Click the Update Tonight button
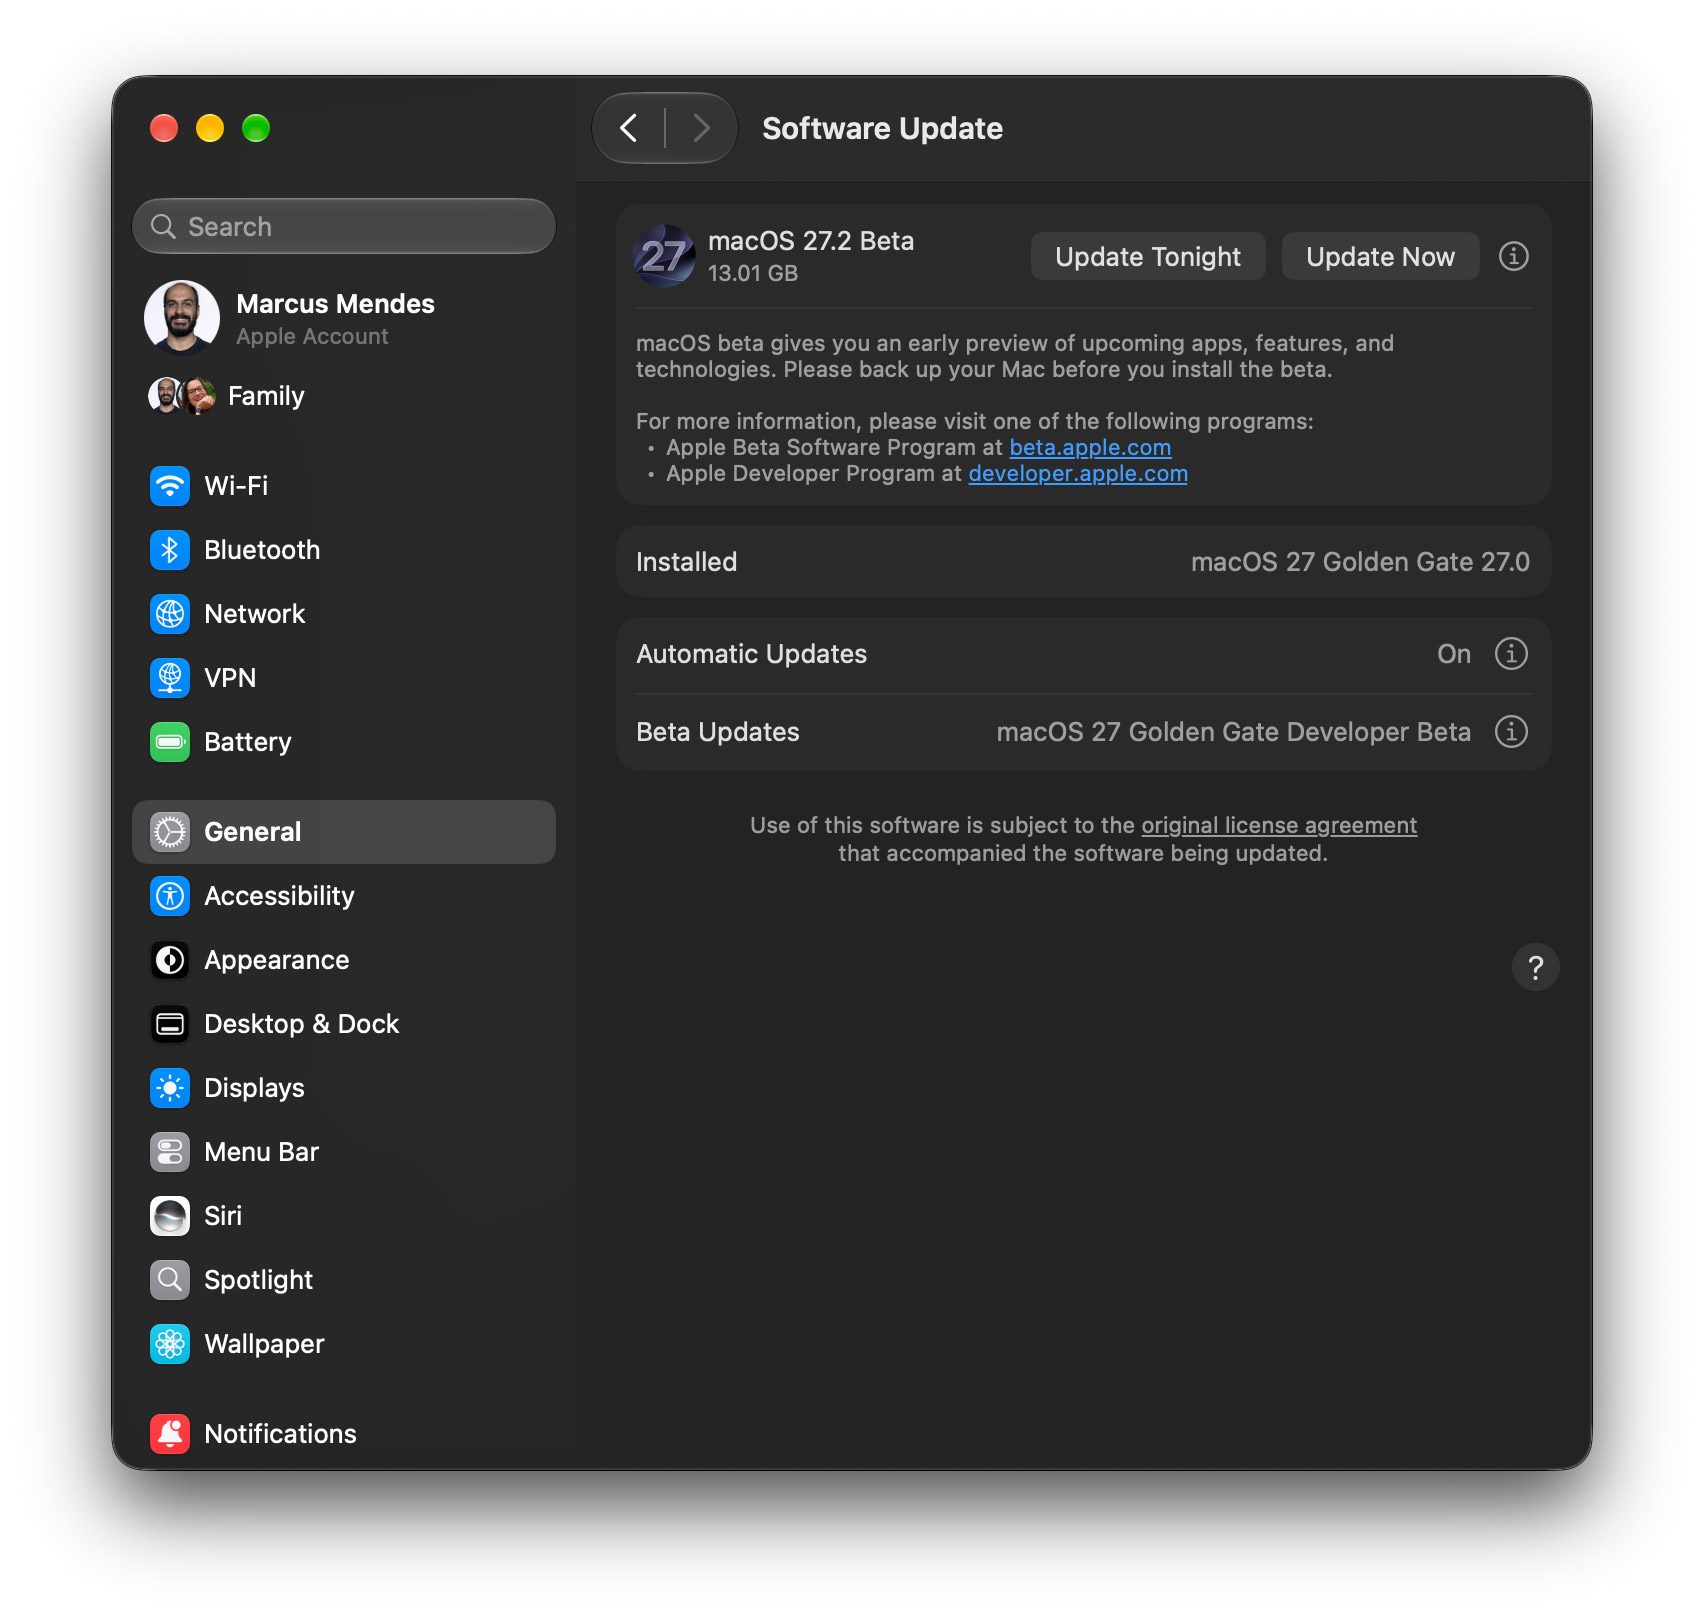The width and height of the screenshot is (1704, 1618). tap(1148, 257)
